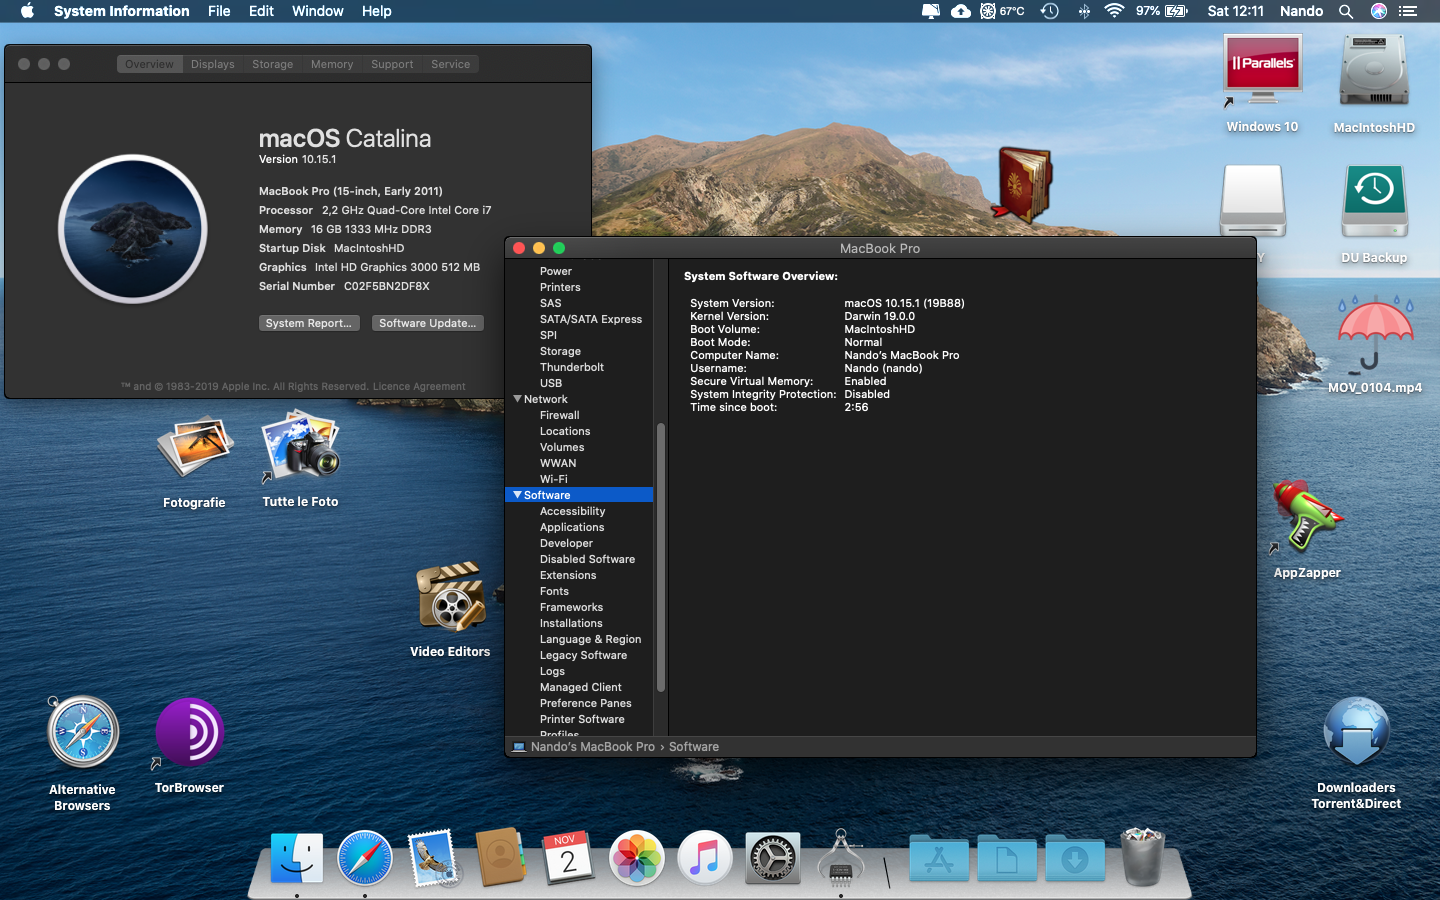Open Contacts in the Dock
1440x900 pixels.
pyautogui.click(x=501, y=858)
